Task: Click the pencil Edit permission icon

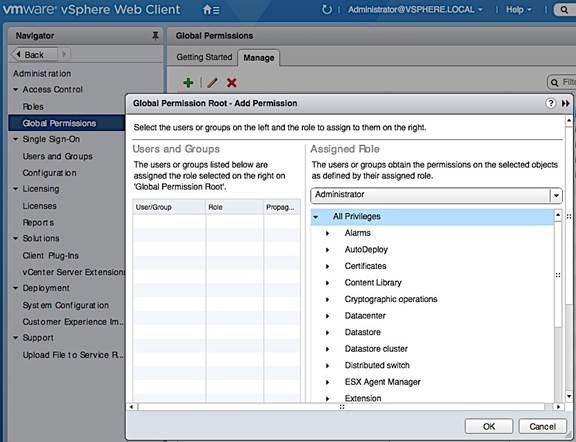Action: 212,83
